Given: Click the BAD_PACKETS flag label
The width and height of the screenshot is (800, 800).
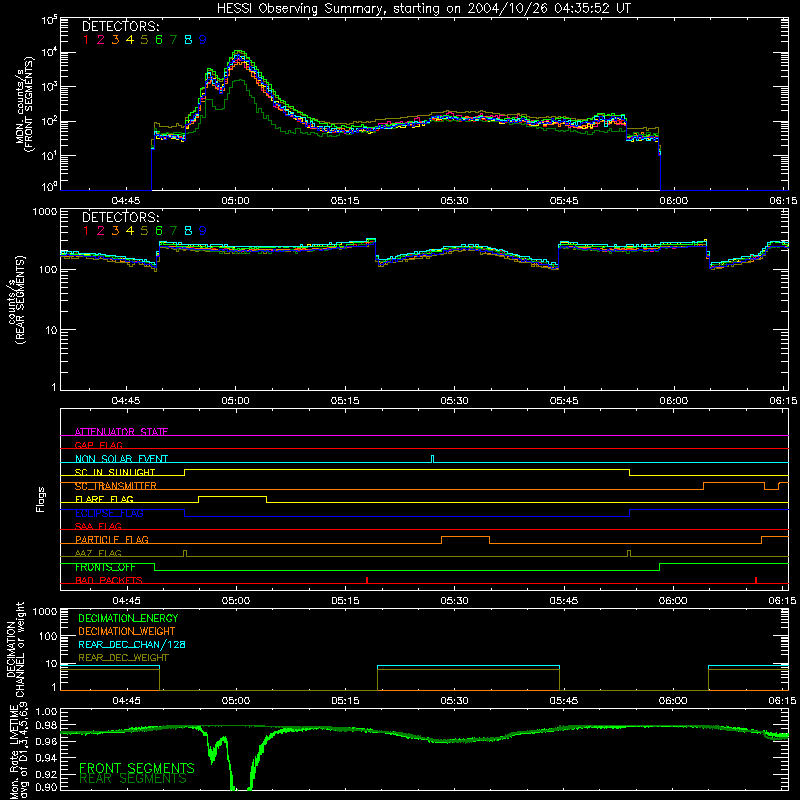Looking at the screenshot, I should pos(109,580).
